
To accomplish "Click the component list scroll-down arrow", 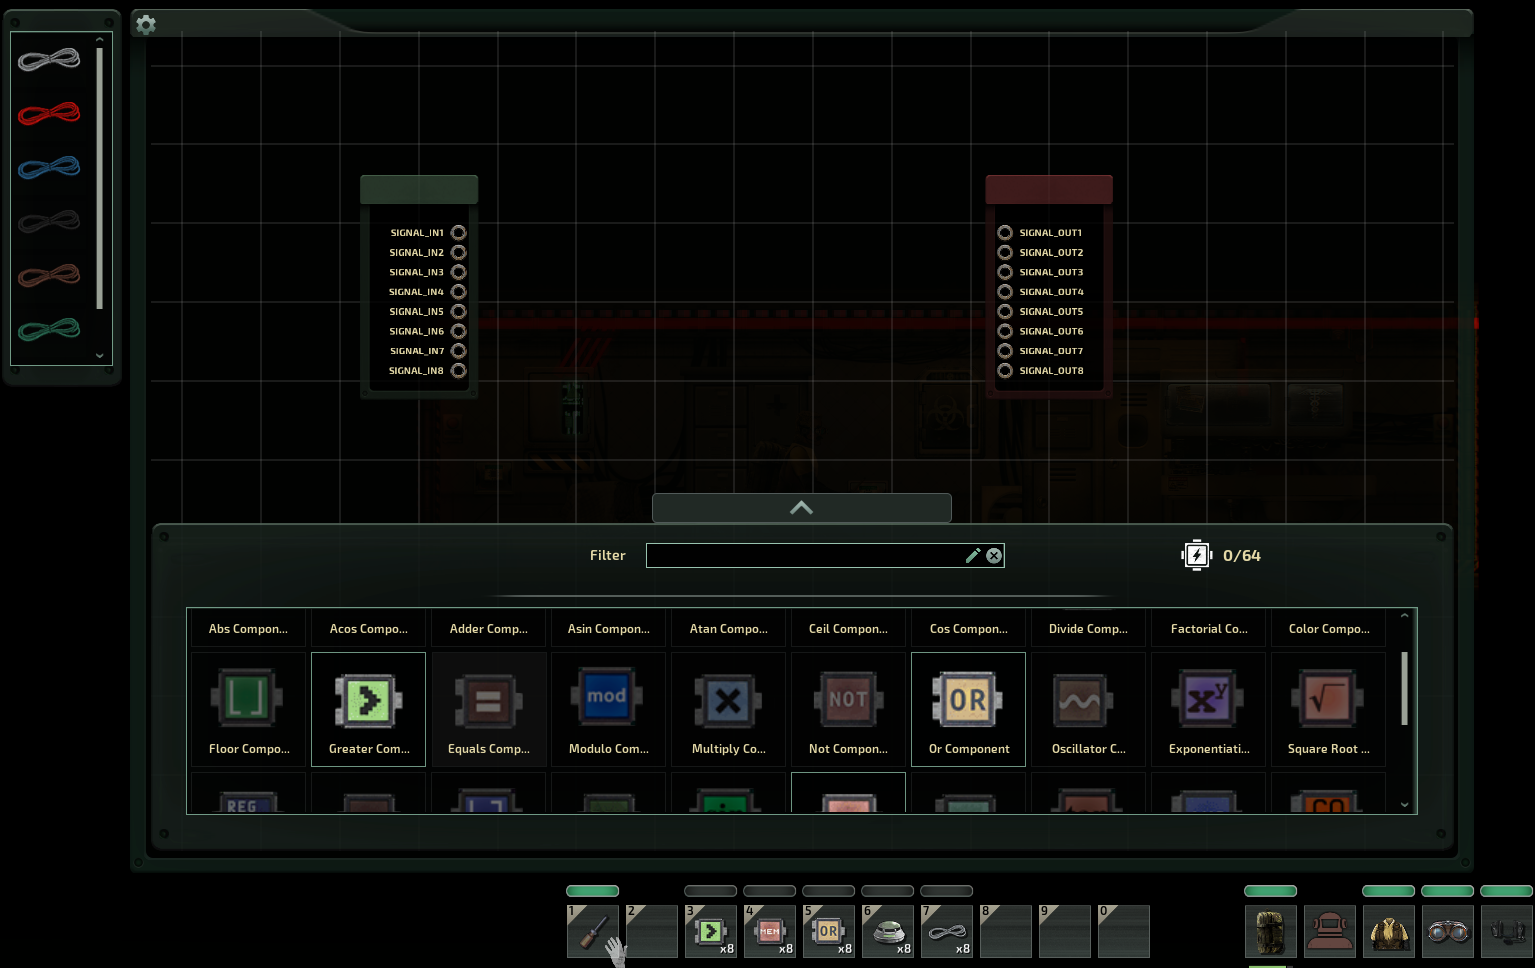I will tap(1404, 805).
